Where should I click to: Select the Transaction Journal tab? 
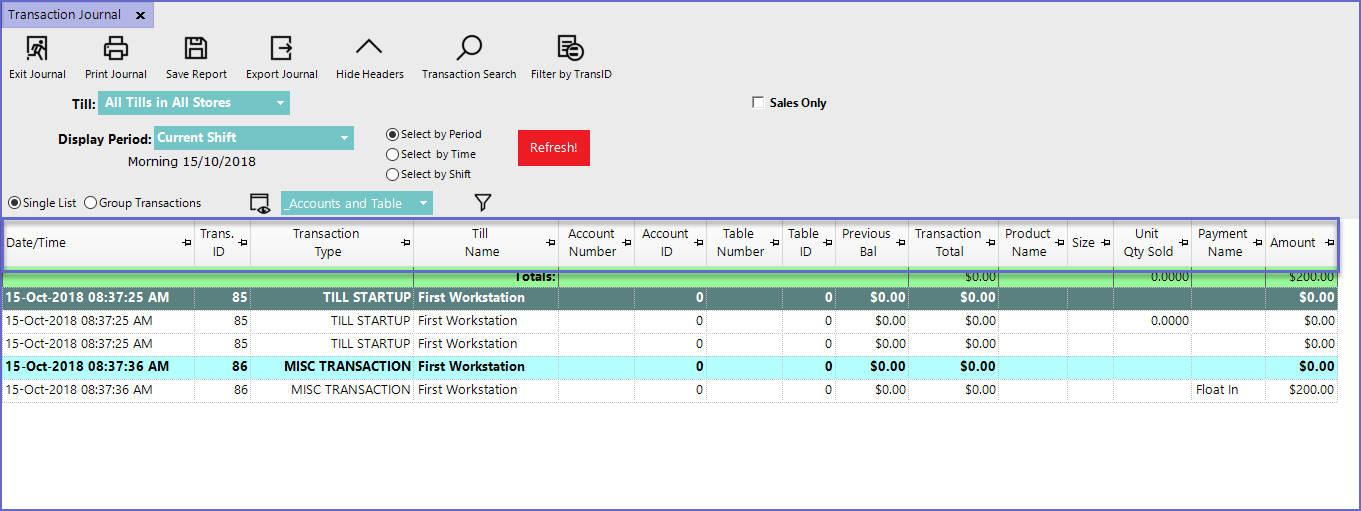coord(65,15)
